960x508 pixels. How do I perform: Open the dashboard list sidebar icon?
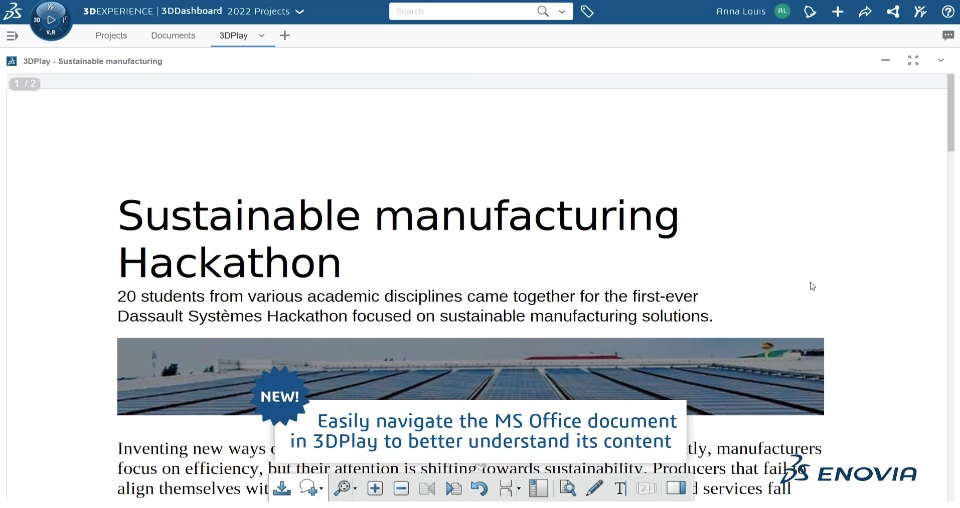pos(12,36)
